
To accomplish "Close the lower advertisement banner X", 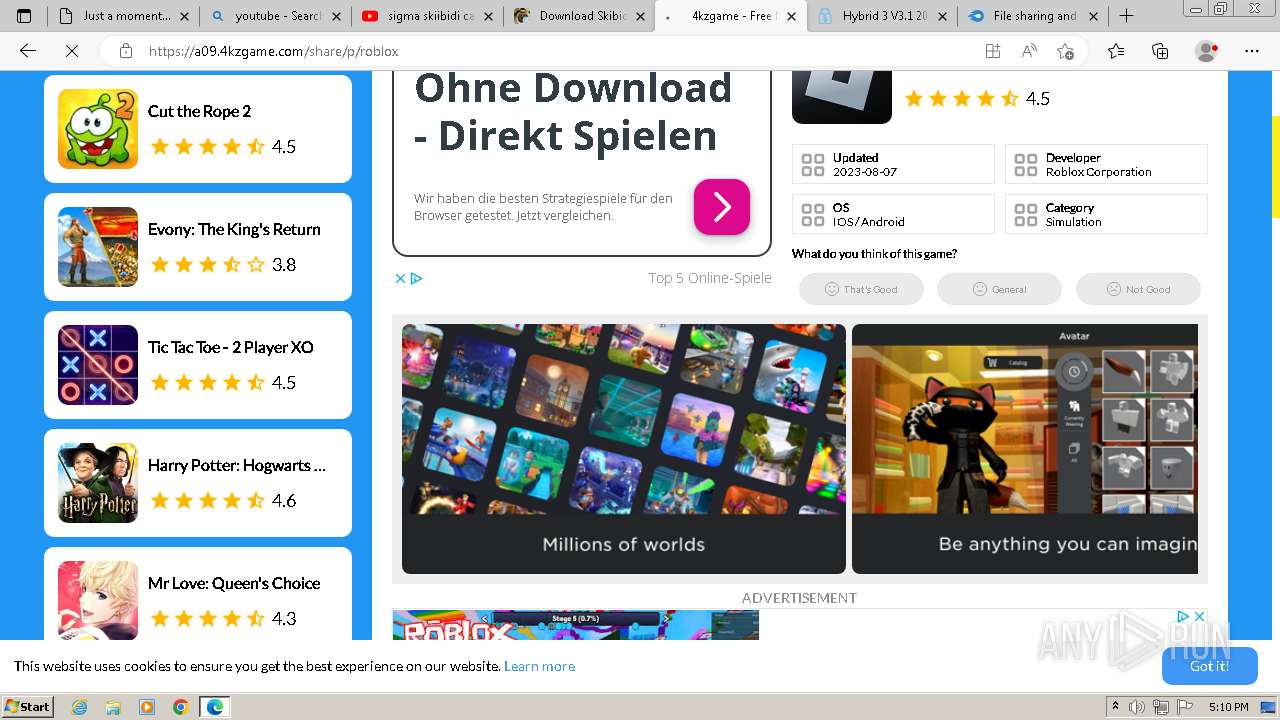I will [x=1200, y=616].
